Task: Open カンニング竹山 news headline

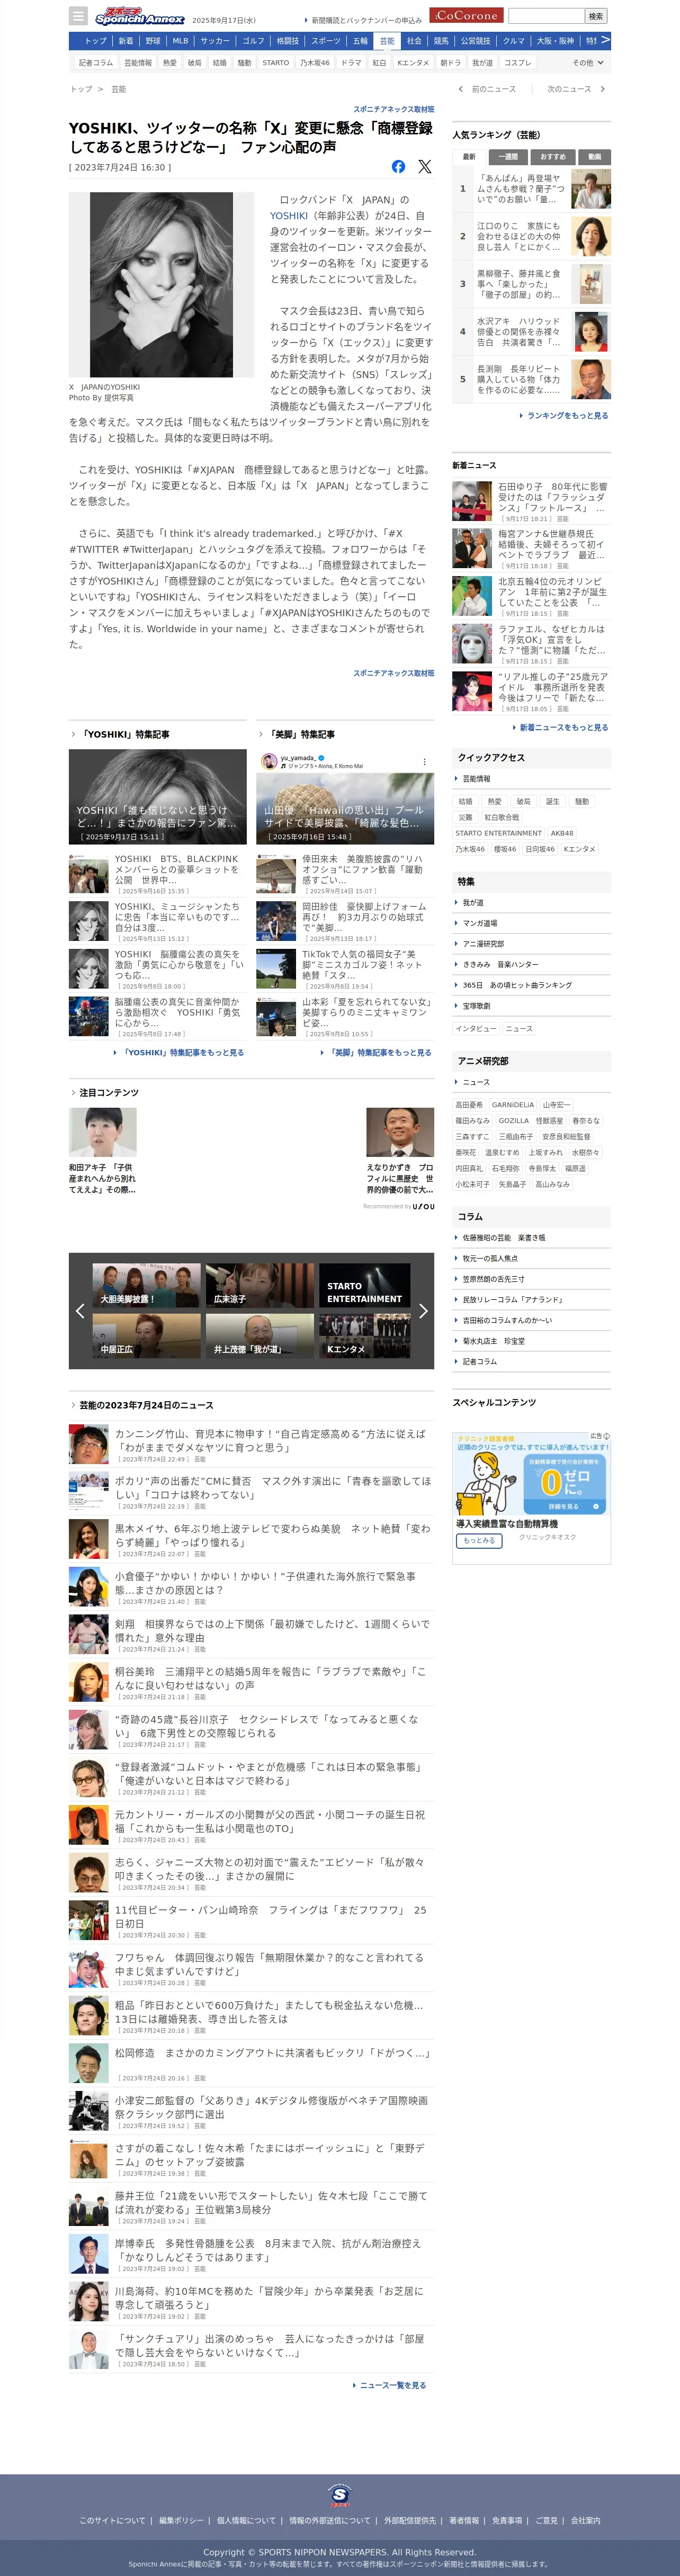Action: click(x=270, y=1440)
